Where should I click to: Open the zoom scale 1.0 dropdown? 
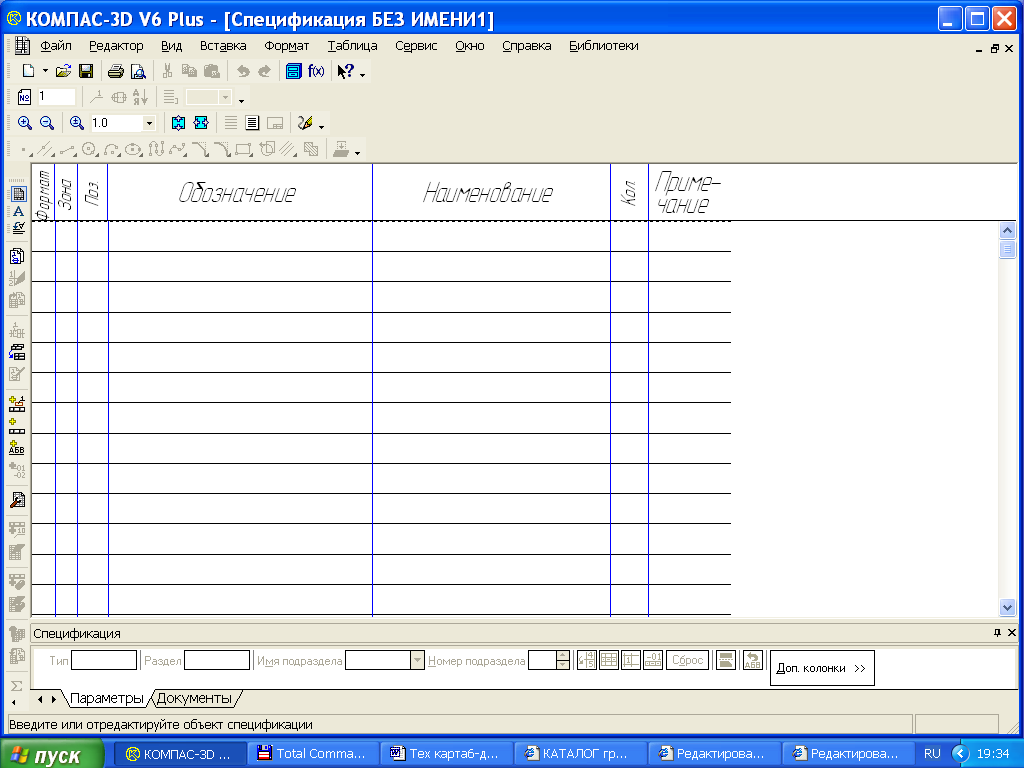point(149,123)
